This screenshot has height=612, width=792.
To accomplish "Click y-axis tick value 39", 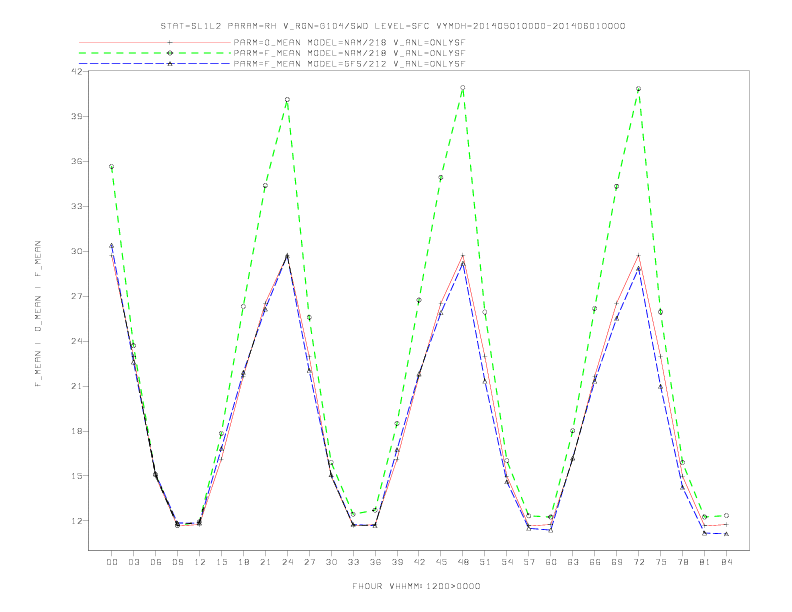I will pyautogui.click(x=77, y=116).
